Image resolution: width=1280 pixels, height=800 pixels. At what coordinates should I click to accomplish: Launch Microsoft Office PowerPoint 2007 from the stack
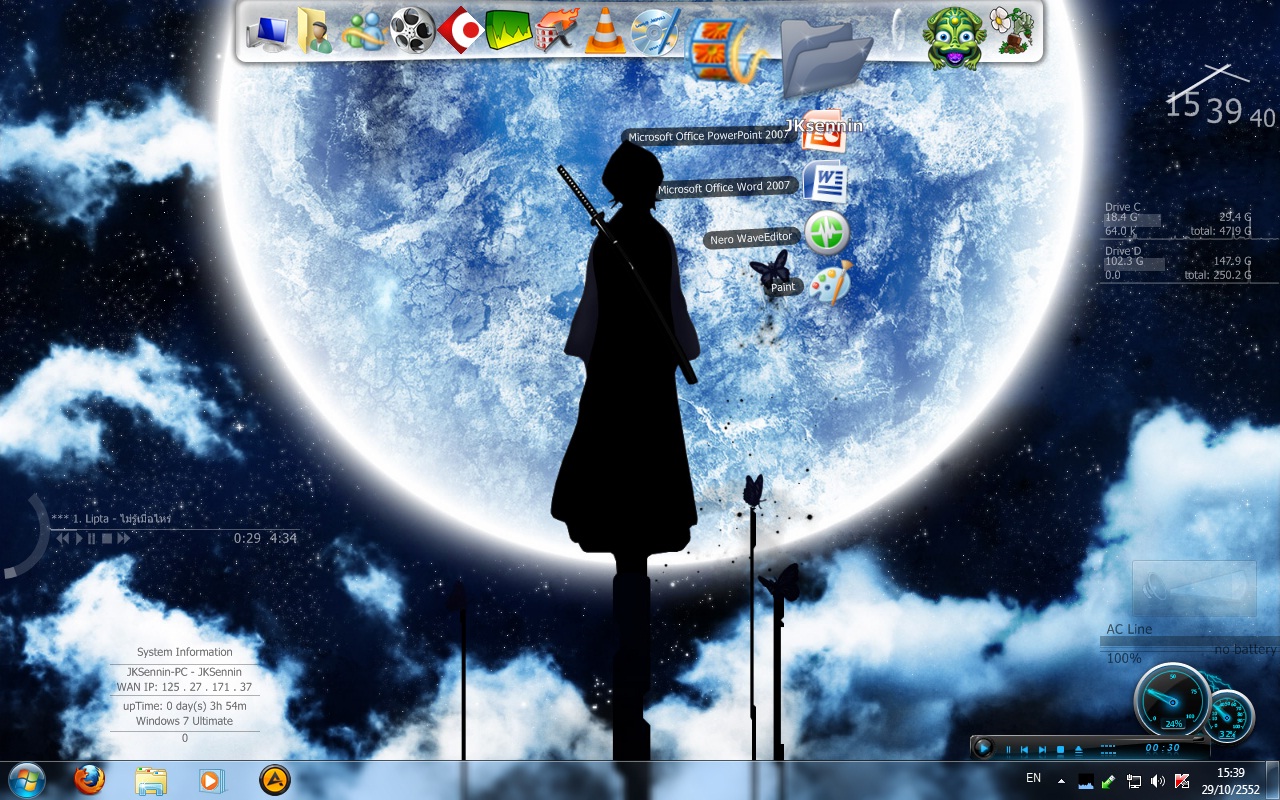pyautogui.click(x=825, y=133)
